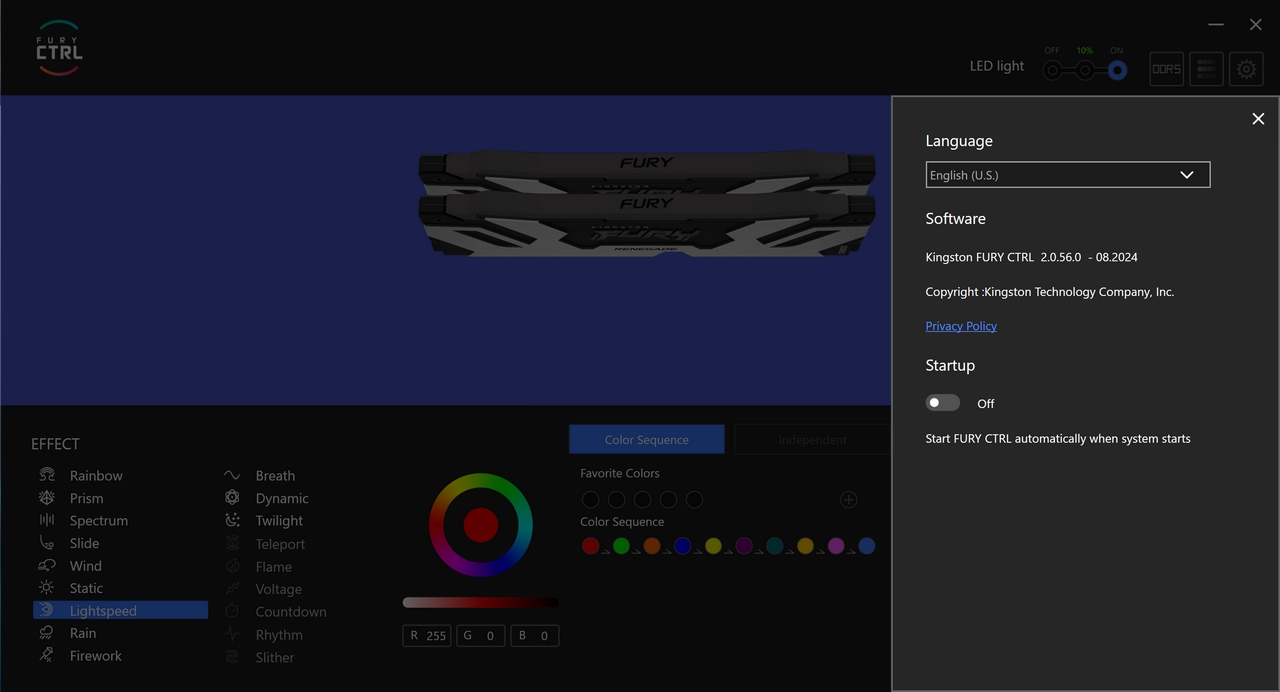Open the Privacy Policy link
Viewport: 1280px width, 692px height.
point(961,326)
